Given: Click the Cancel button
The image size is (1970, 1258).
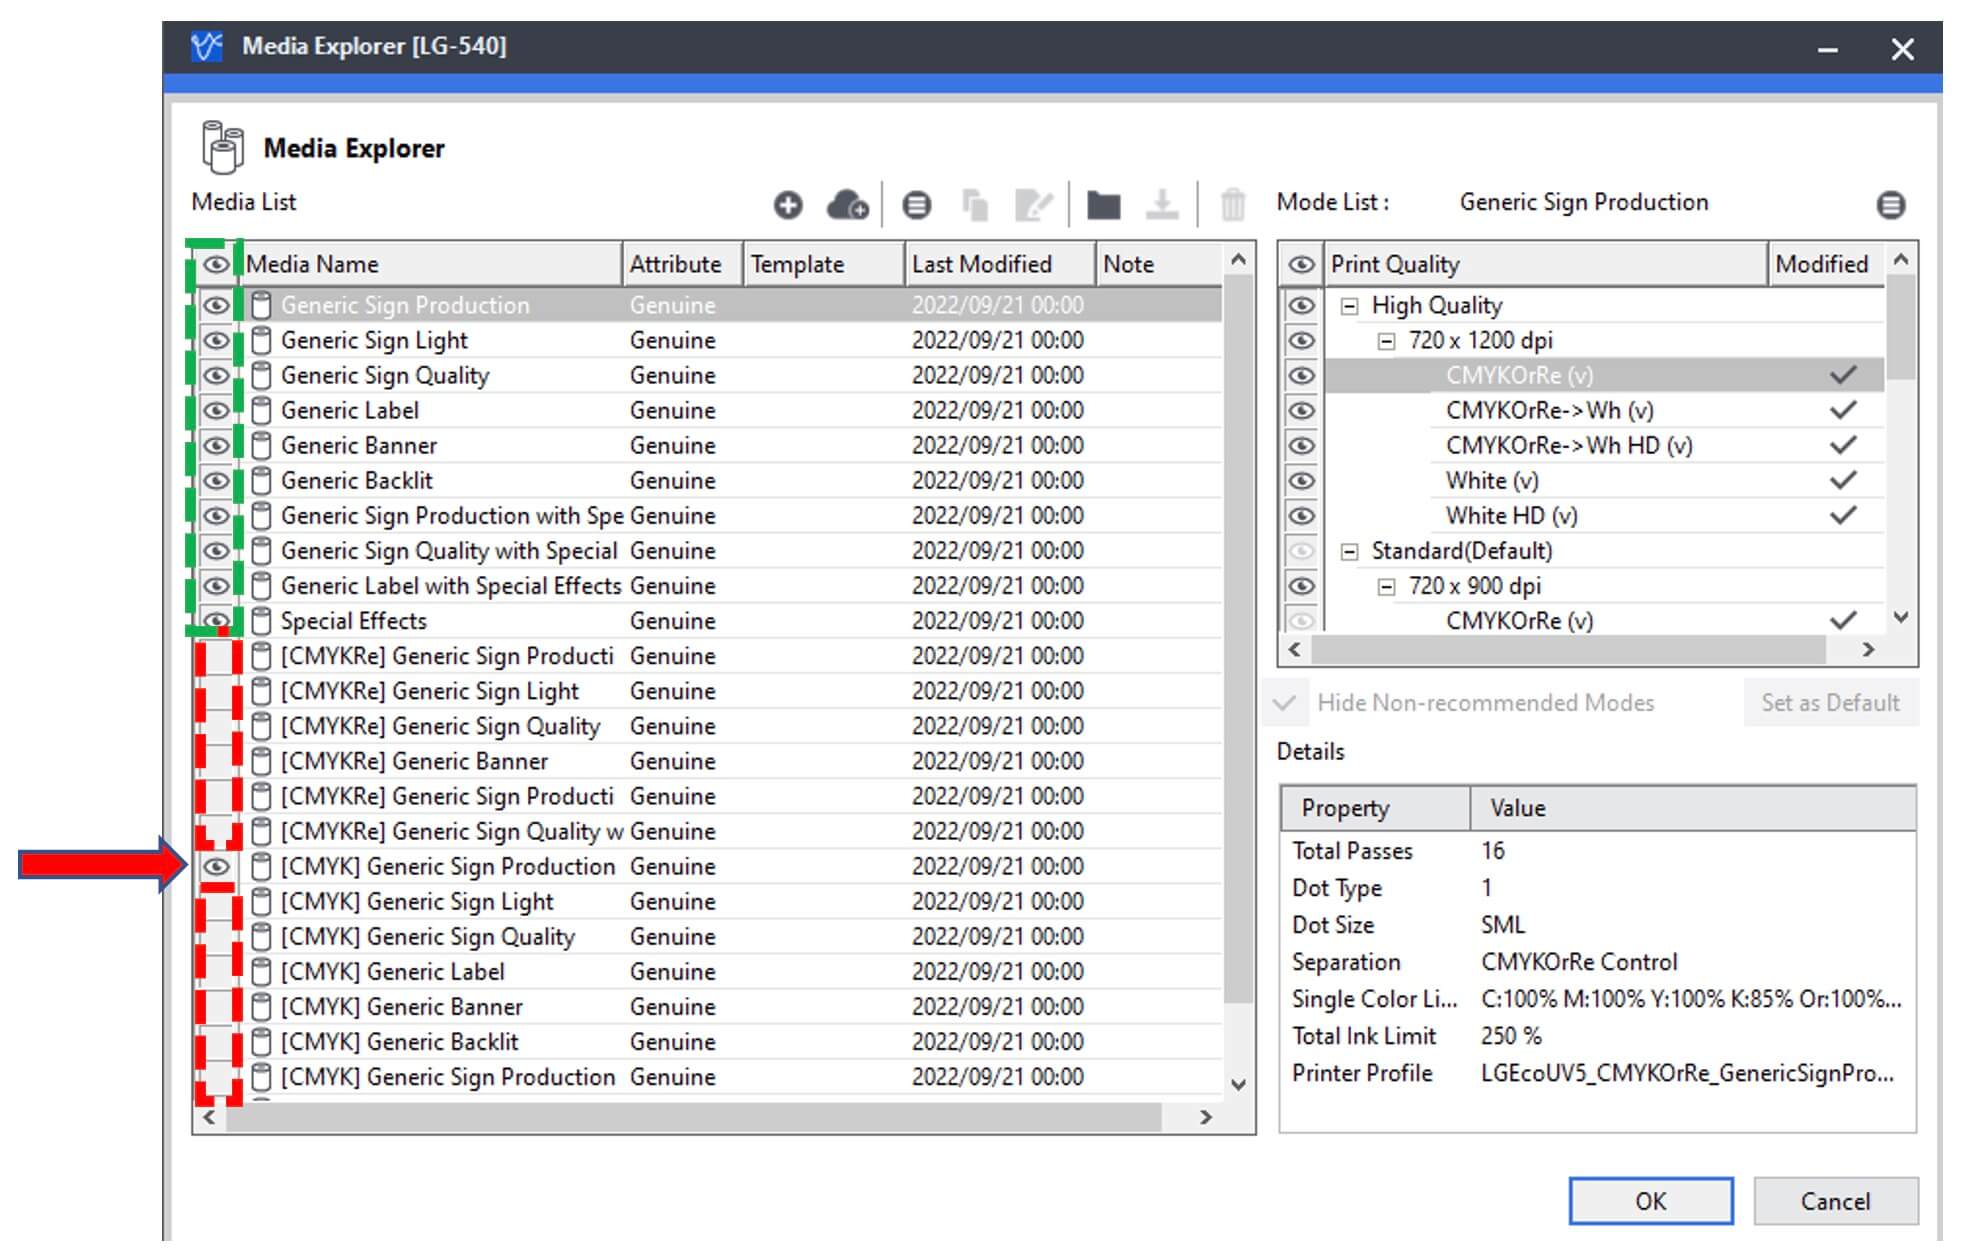Looking at the screenshot, I should tap(1835, 1200).
